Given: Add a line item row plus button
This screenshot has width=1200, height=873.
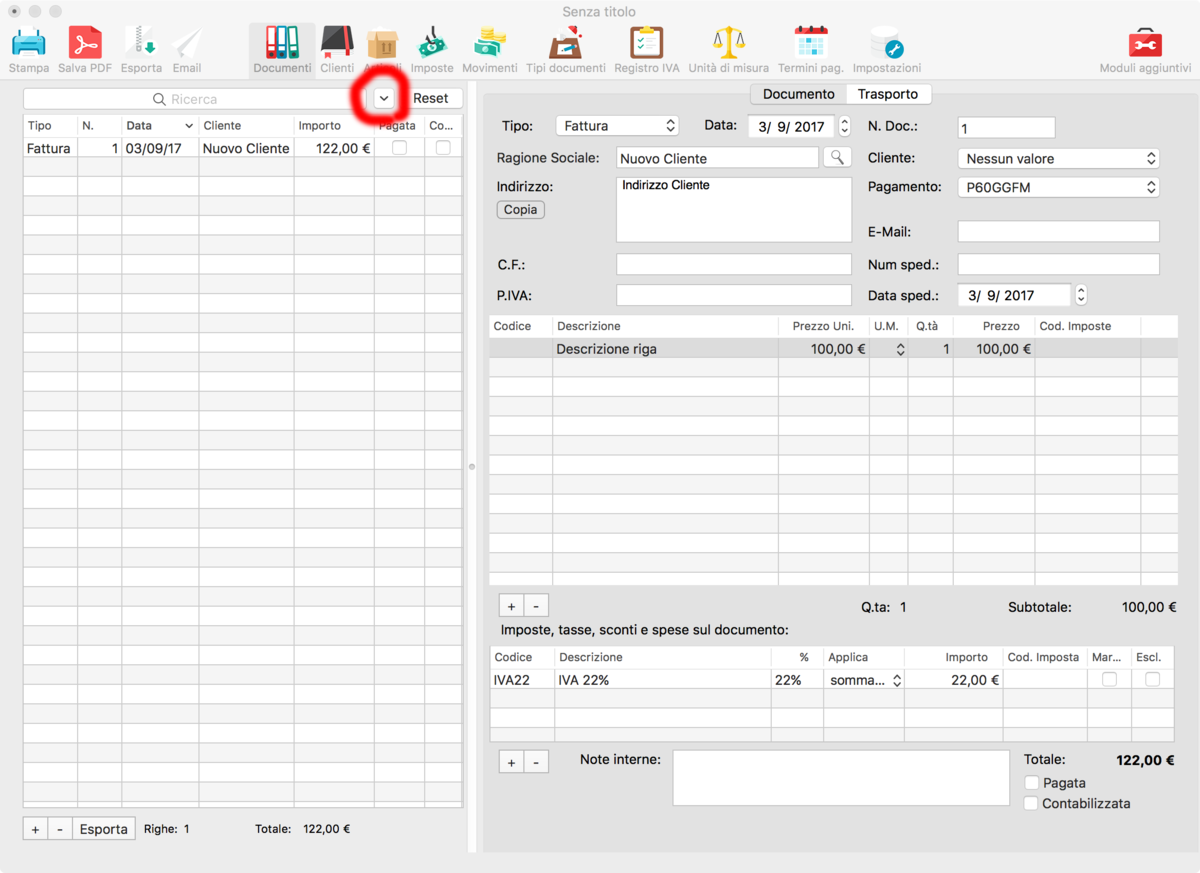Looking at the screenshot, I should 511,606.
